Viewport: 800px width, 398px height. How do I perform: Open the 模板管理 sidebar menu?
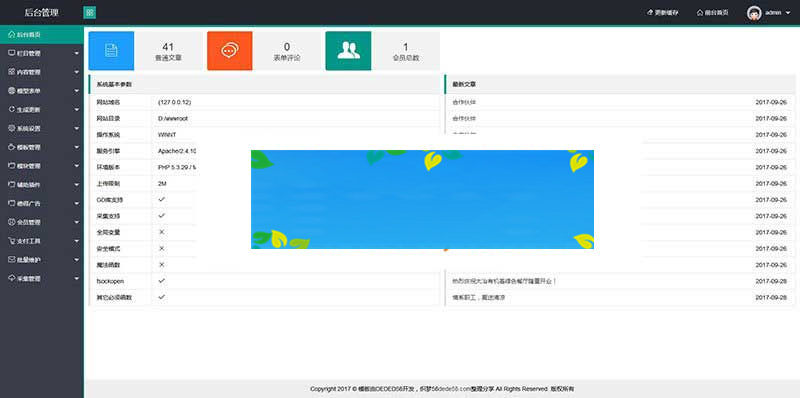(x=42, y=147)
